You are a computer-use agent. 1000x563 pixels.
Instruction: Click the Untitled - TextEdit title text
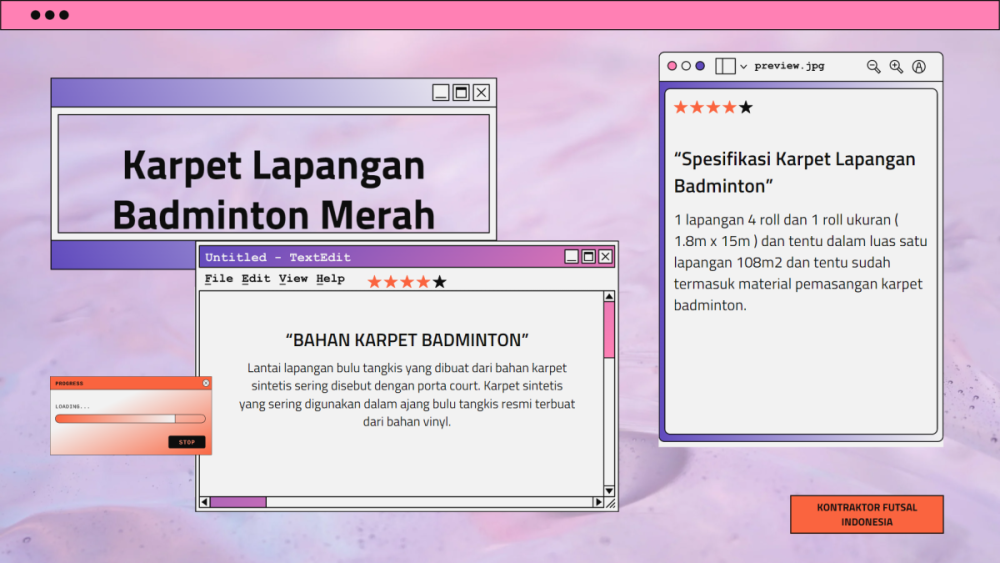click(x=277, y=257)
